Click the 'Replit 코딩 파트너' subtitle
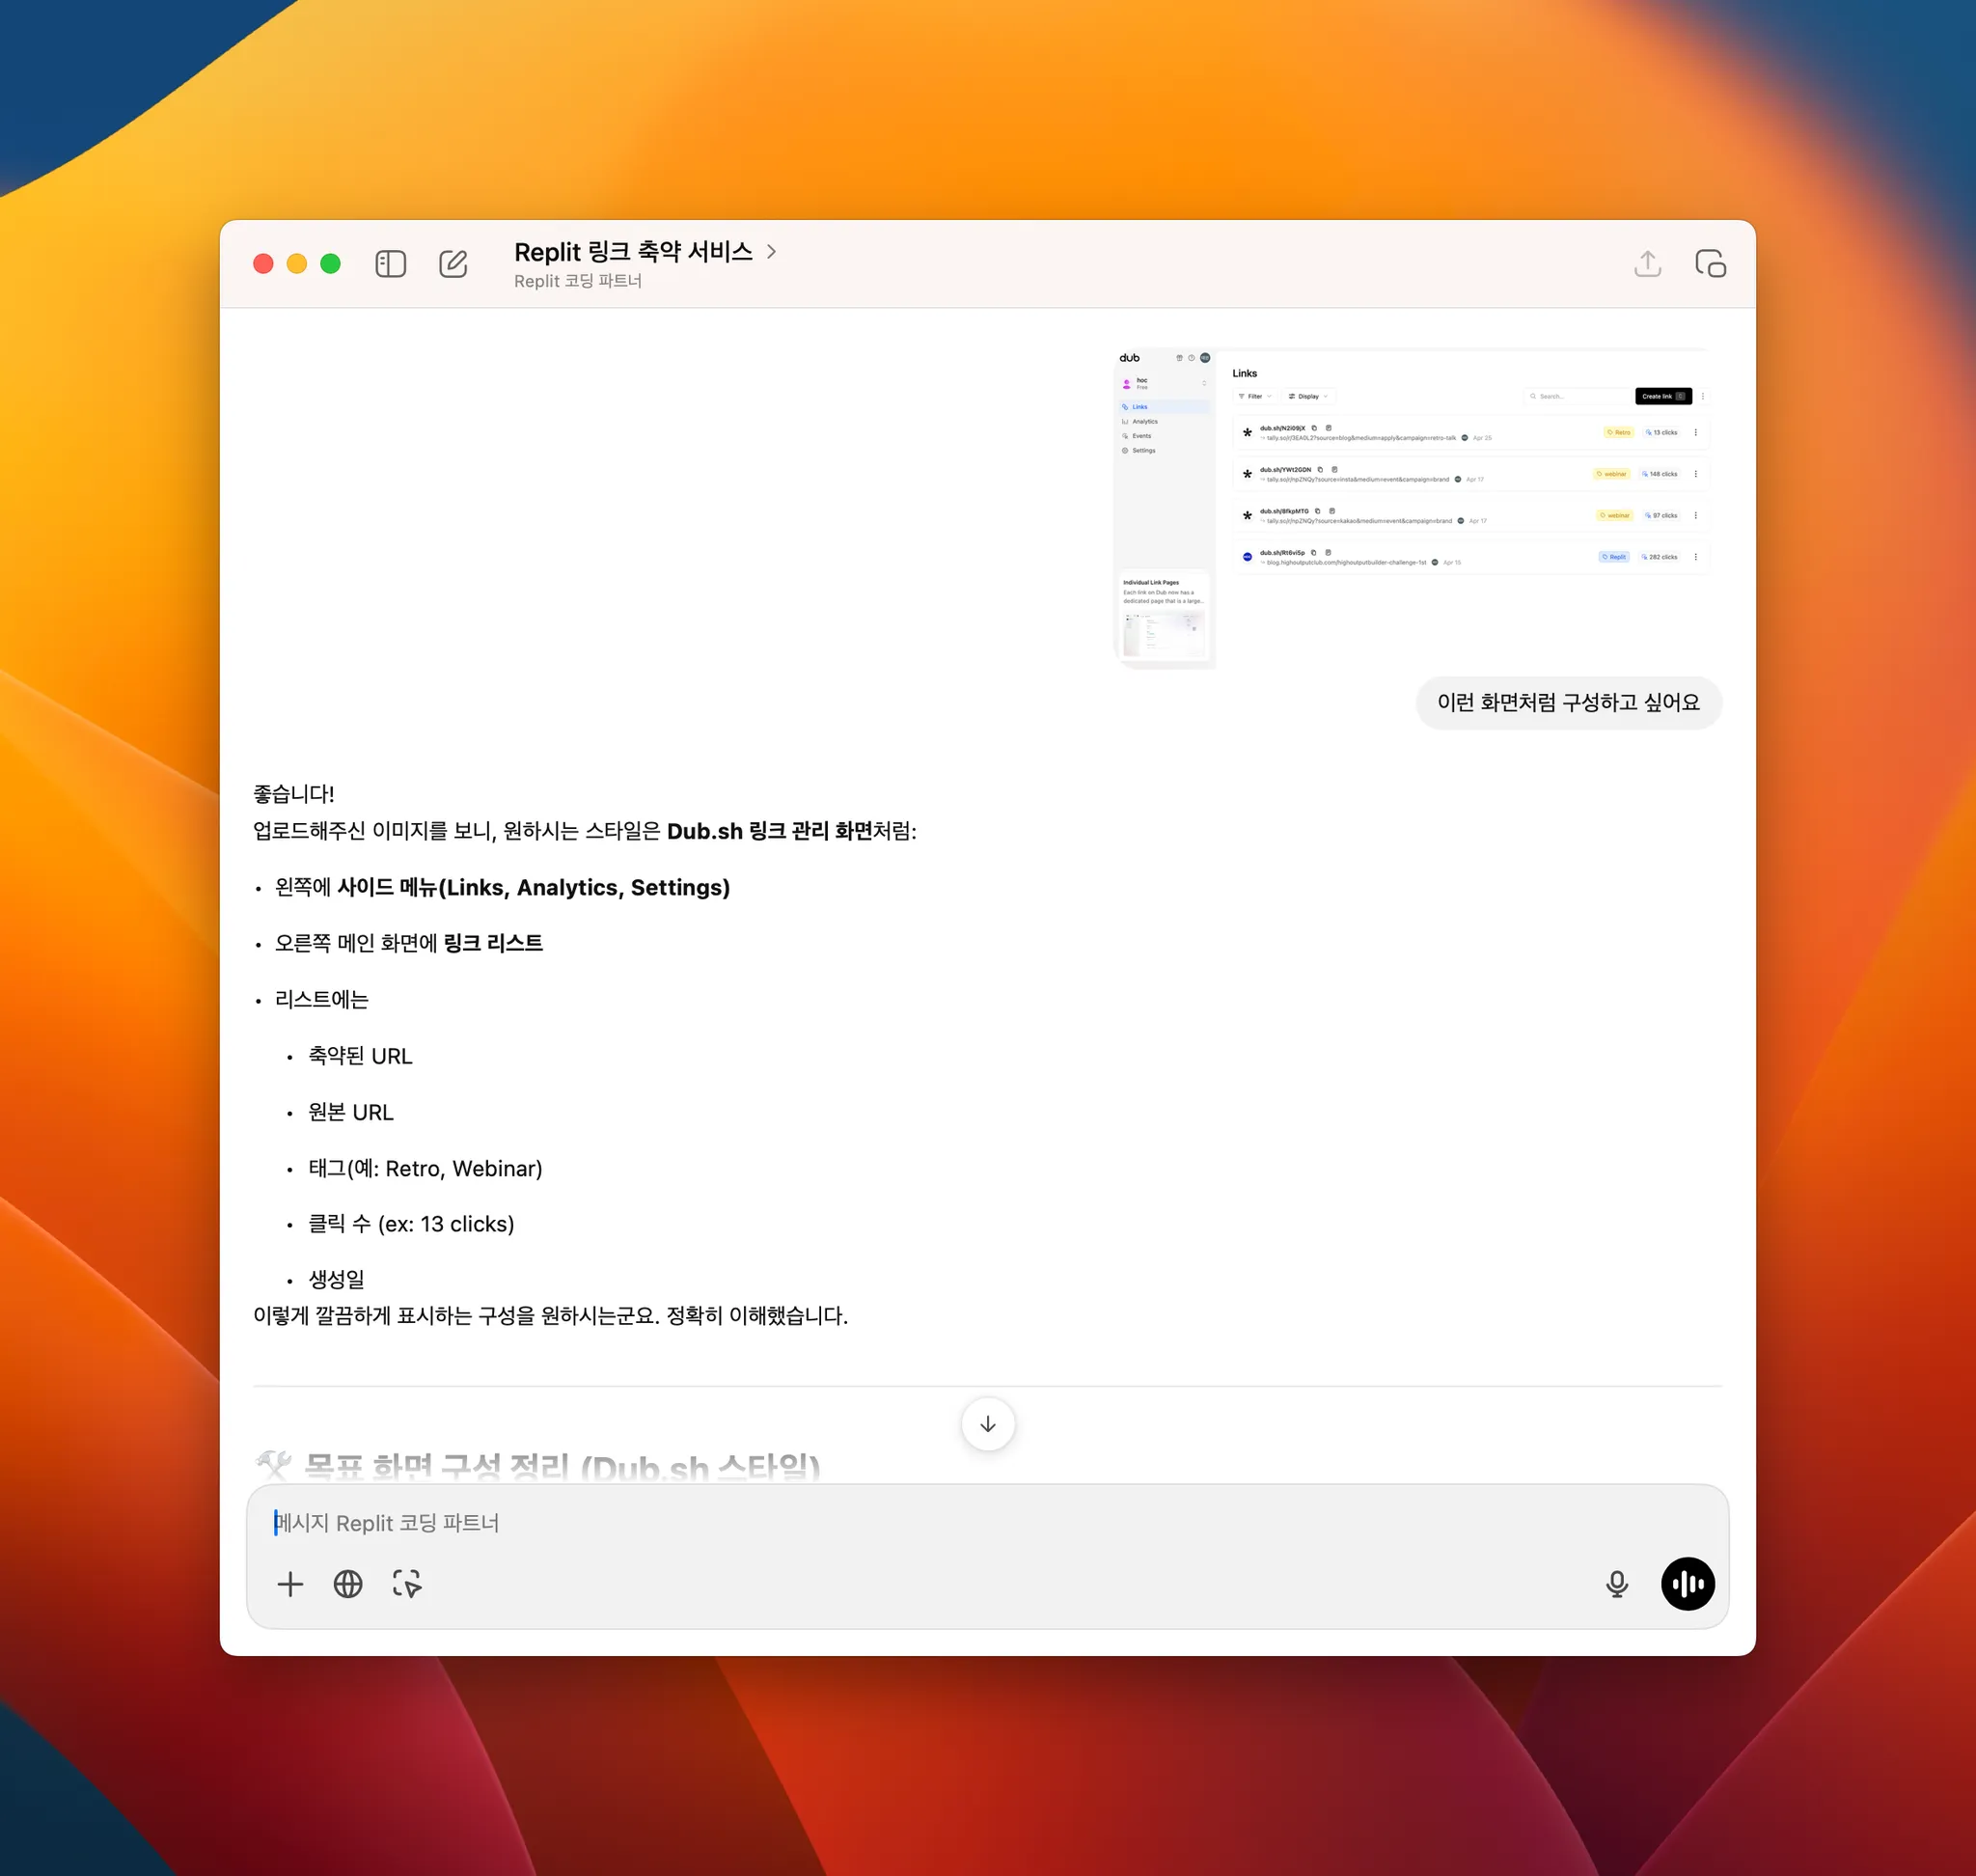This screenshot has height=1876, width=1976. pos(578,282)
